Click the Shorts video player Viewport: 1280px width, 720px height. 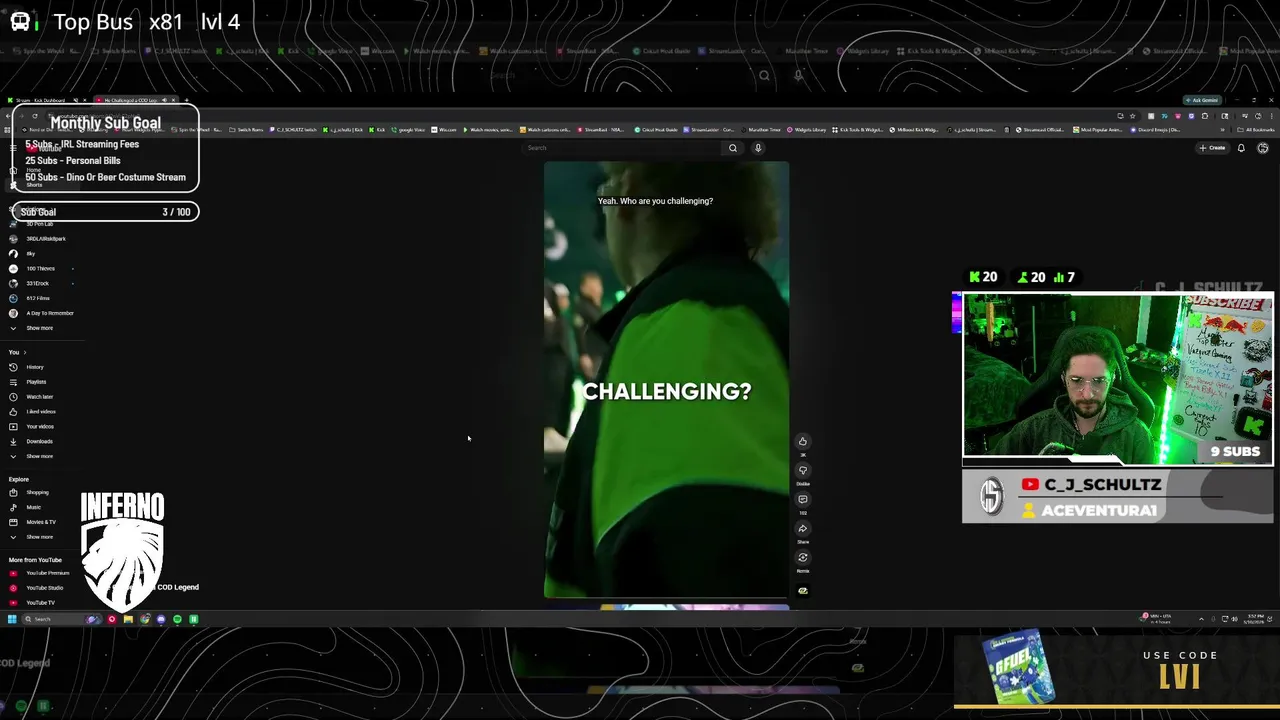pyautogui.click(x=666, y=380)
